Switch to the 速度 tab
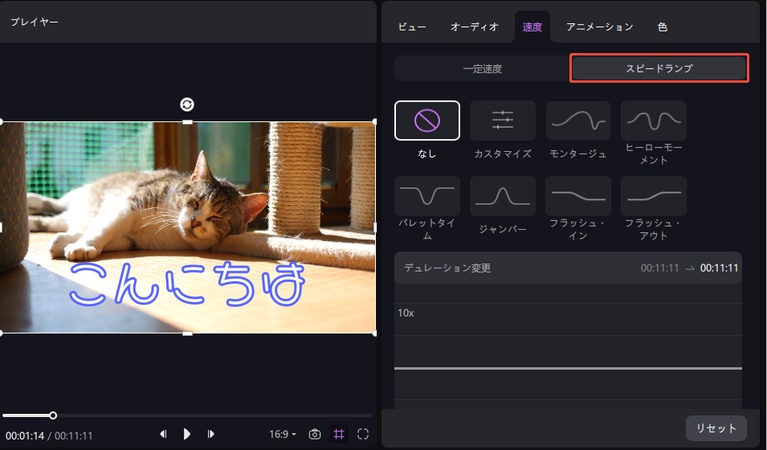 532,27
